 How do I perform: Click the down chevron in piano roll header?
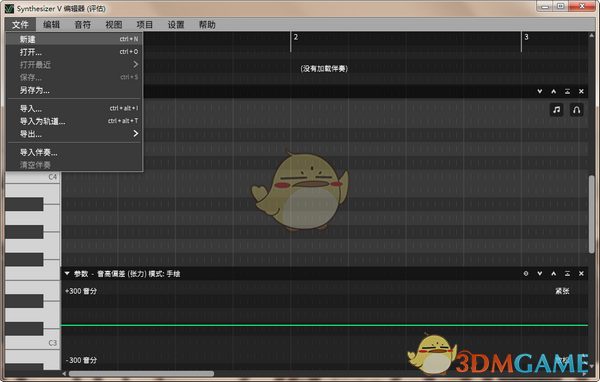click(540, 91)
